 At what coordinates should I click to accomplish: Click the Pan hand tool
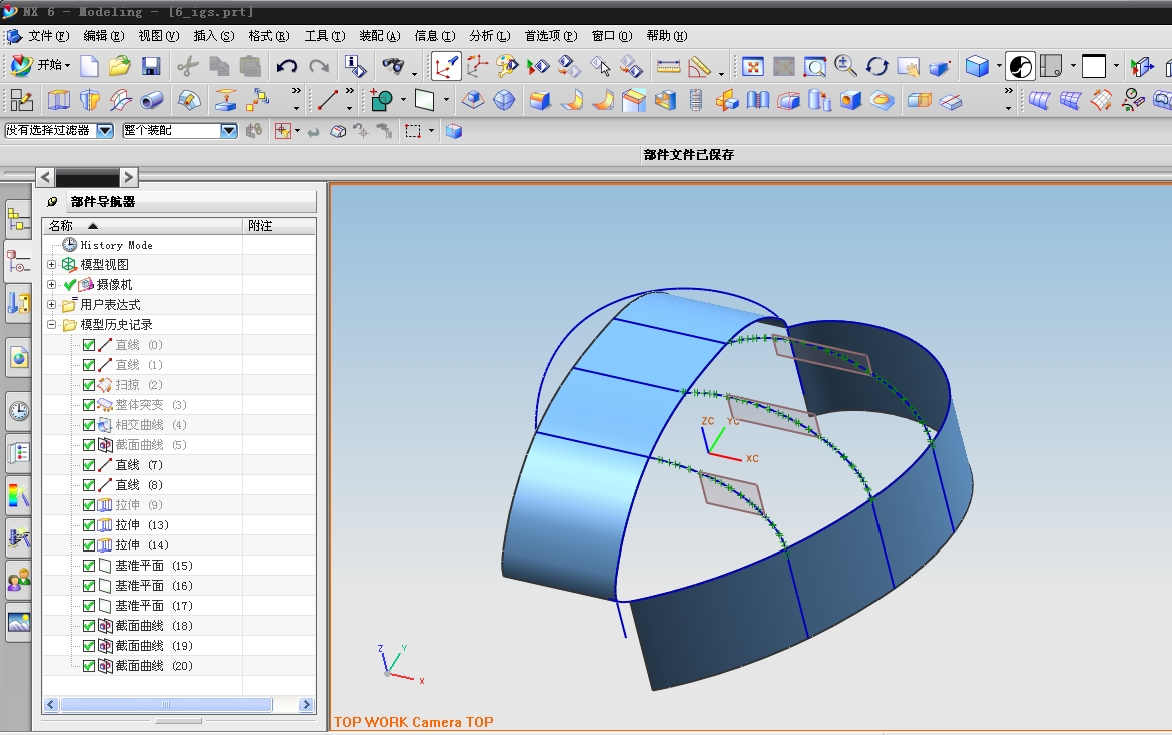(x=908, y=67)
